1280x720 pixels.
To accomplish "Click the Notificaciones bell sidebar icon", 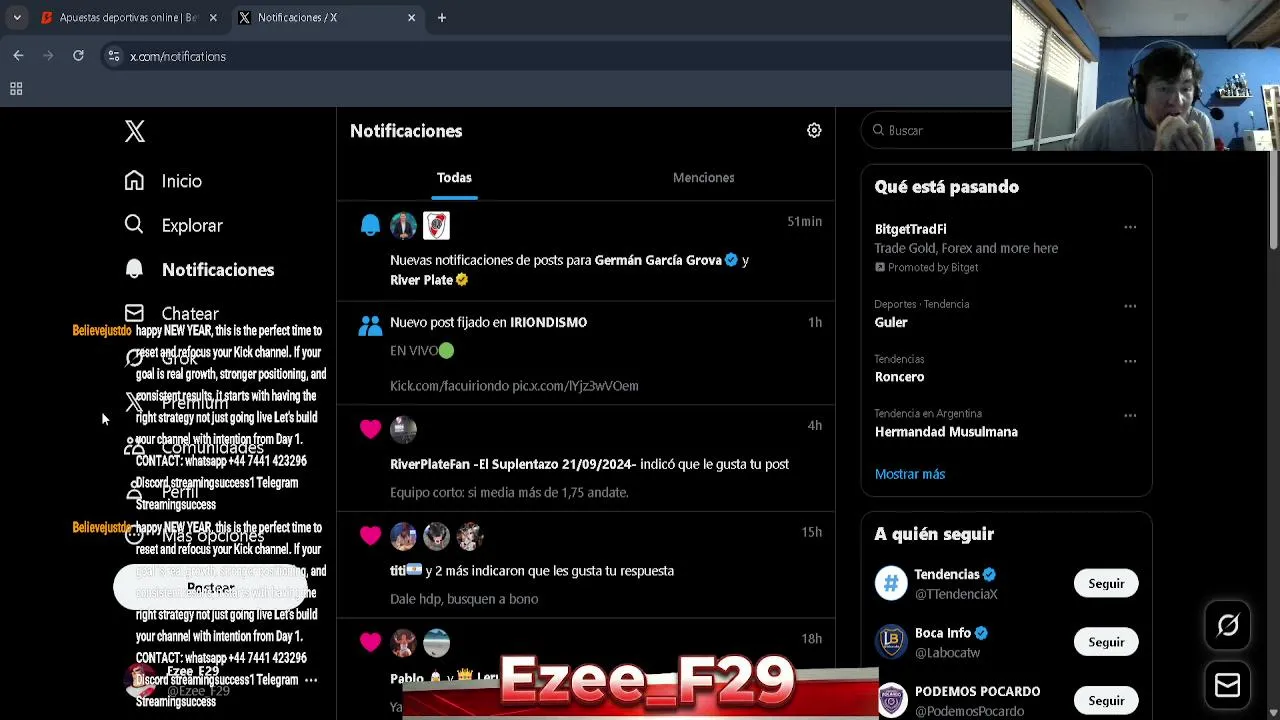I will (x=134, y=268).
